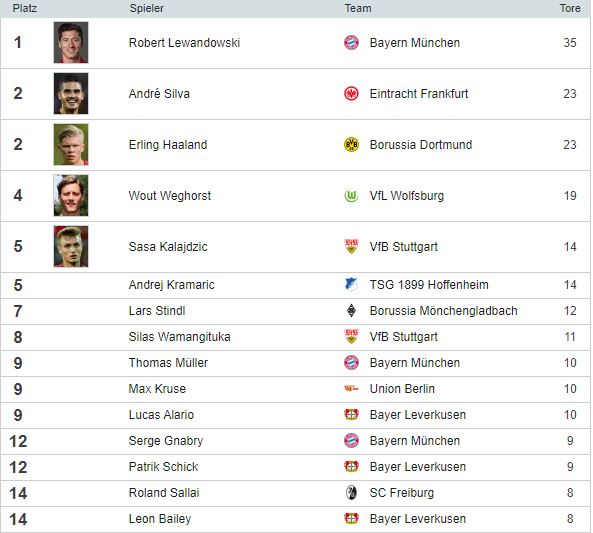Open Wout Weghorst's portrait thumbnail

click(x=71, y=196)
